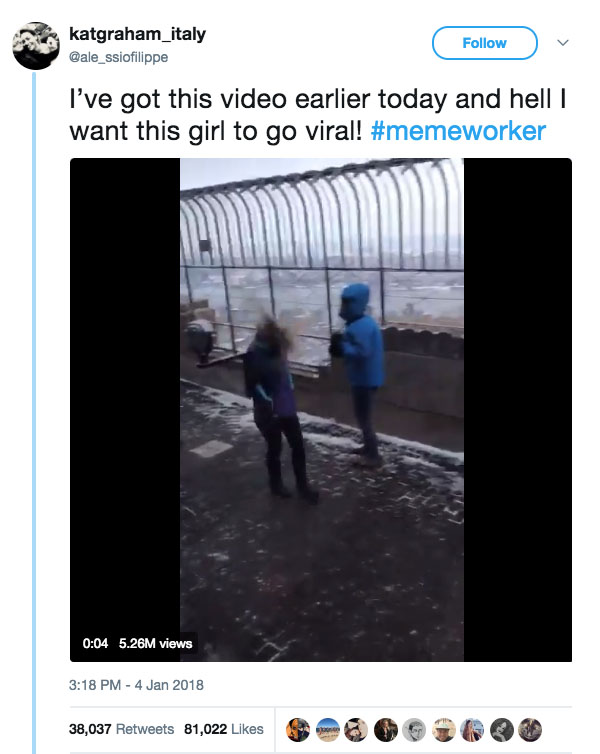600x754 pixels.
Task: Click the @ale_ssiofilippe handle
Action: pos(118,57)
